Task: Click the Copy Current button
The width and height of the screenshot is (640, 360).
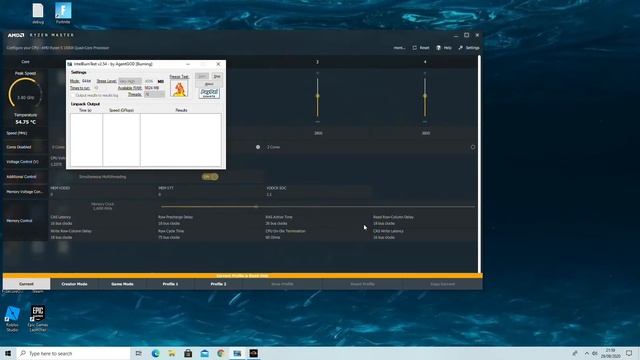Action: pos(442,284)
